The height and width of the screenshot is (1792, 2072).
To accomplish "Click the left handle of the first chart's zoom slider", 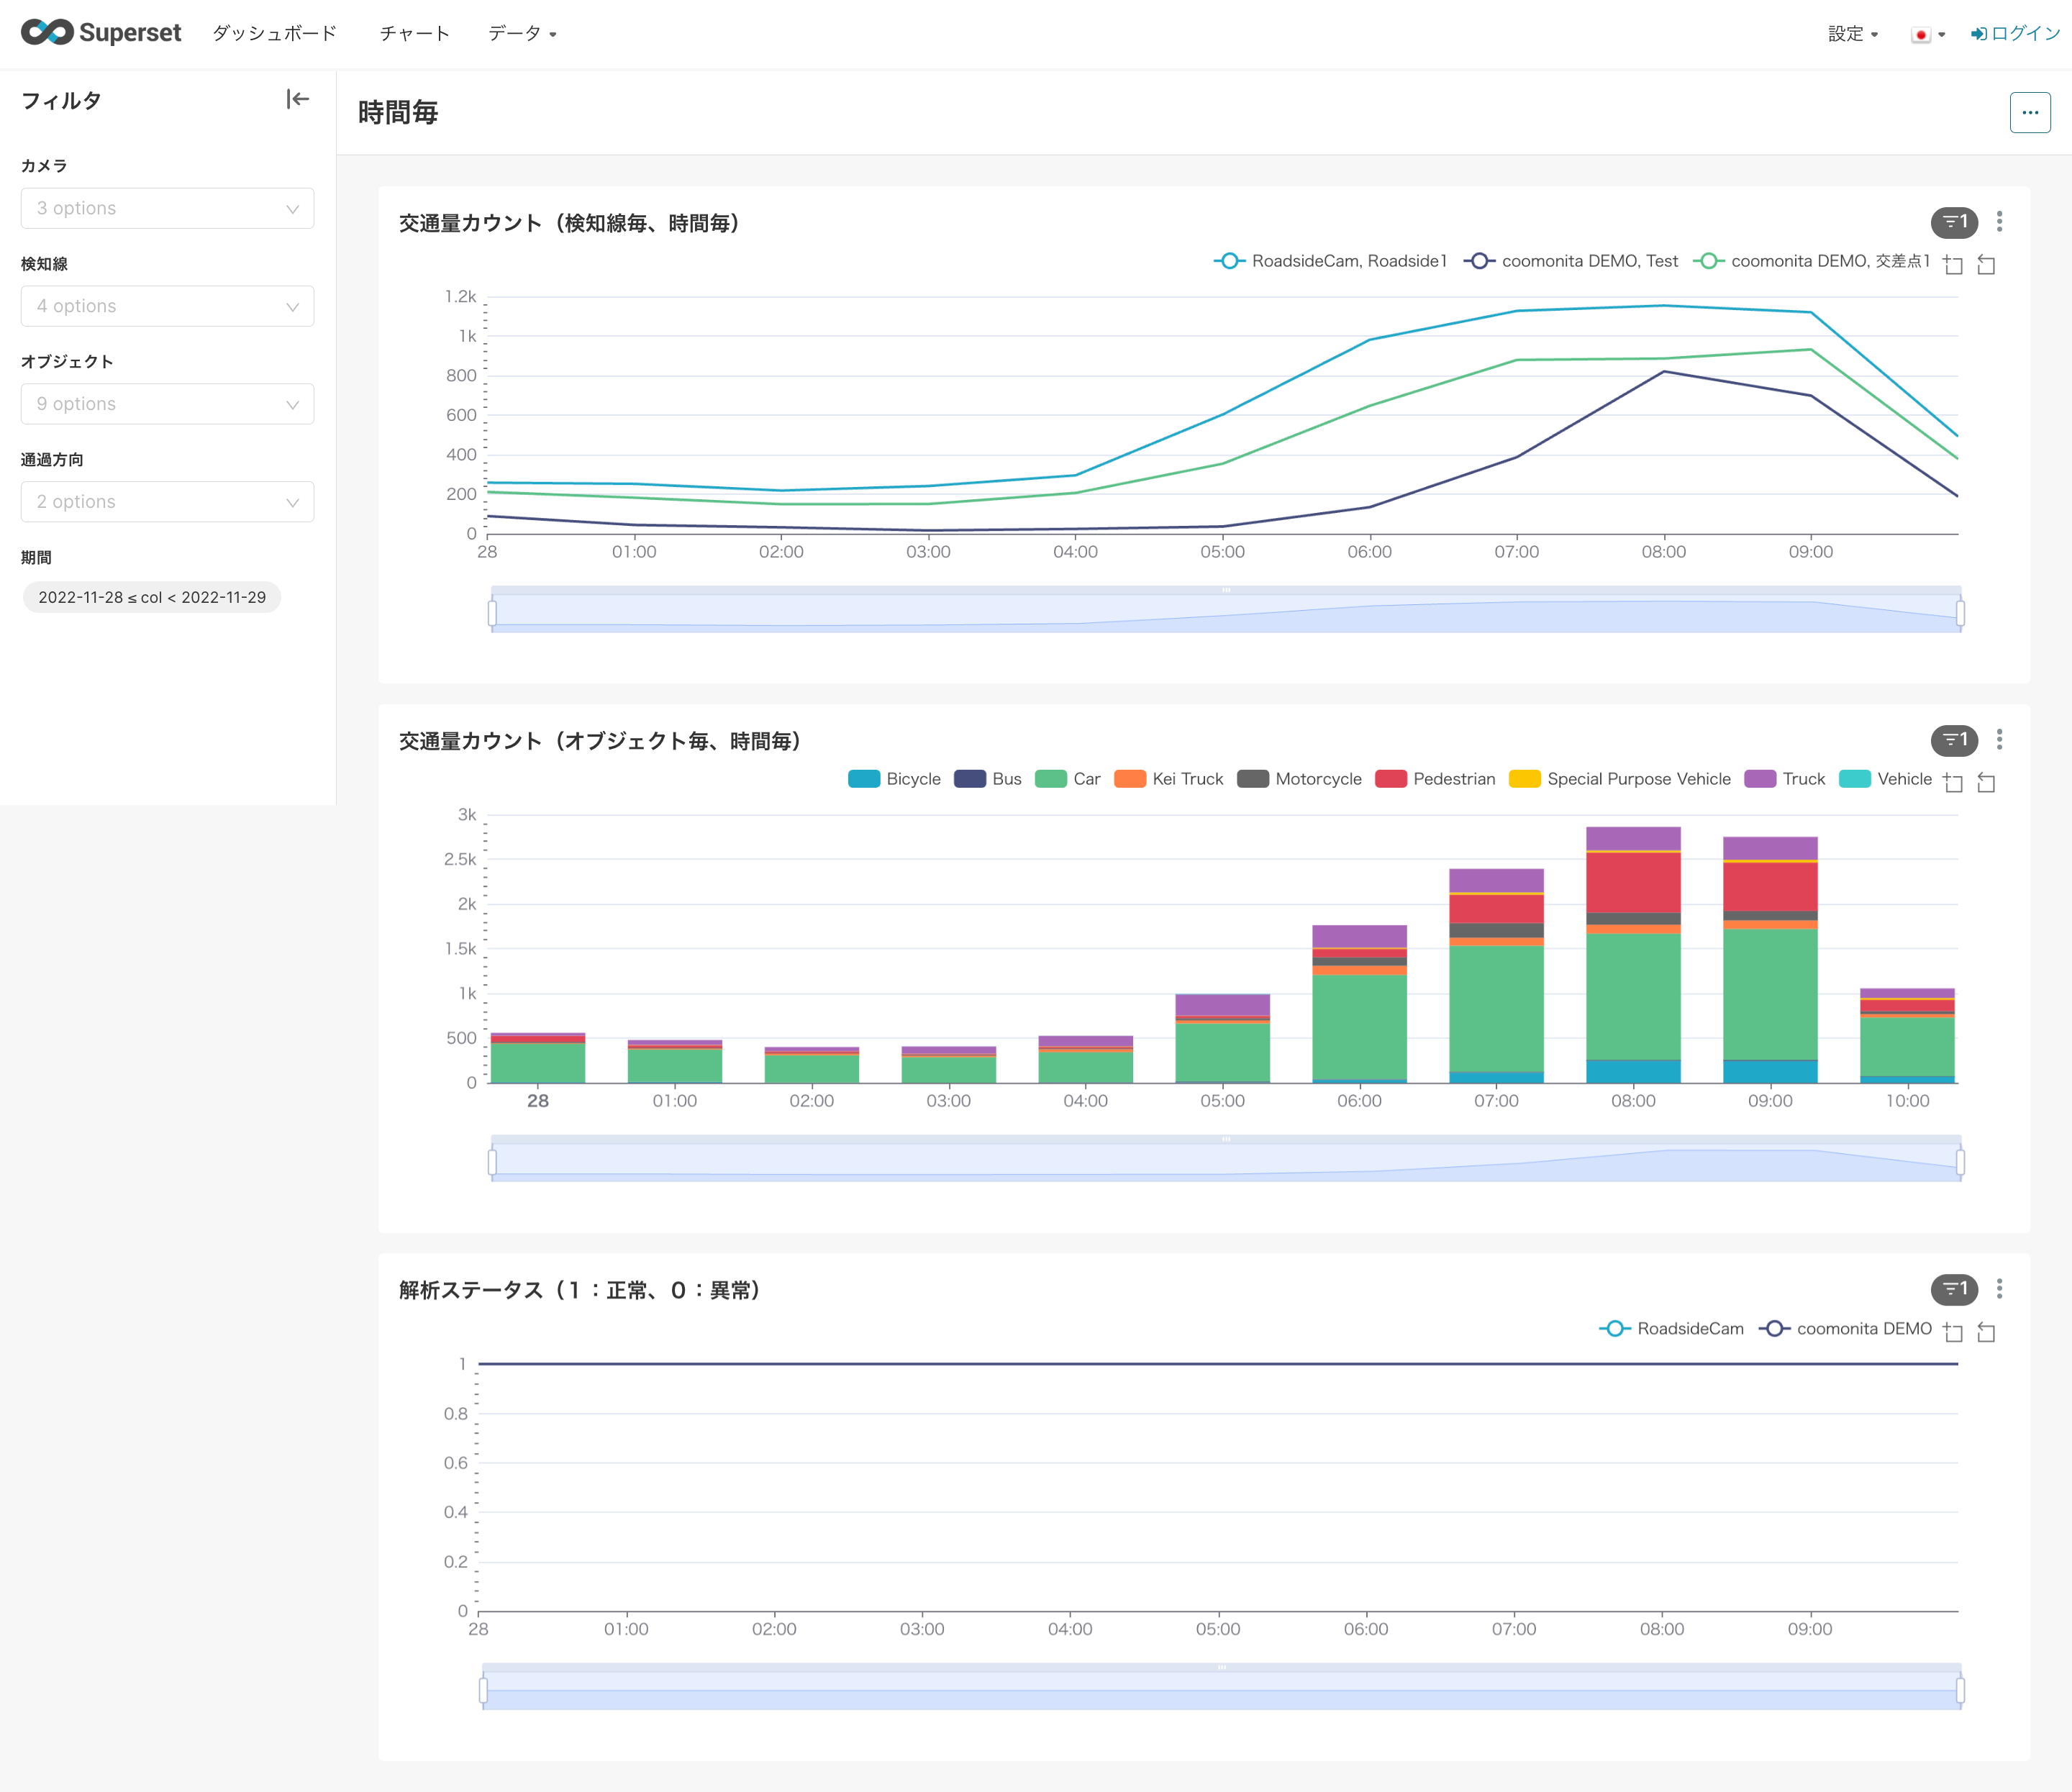I will [x=492, y=612].
